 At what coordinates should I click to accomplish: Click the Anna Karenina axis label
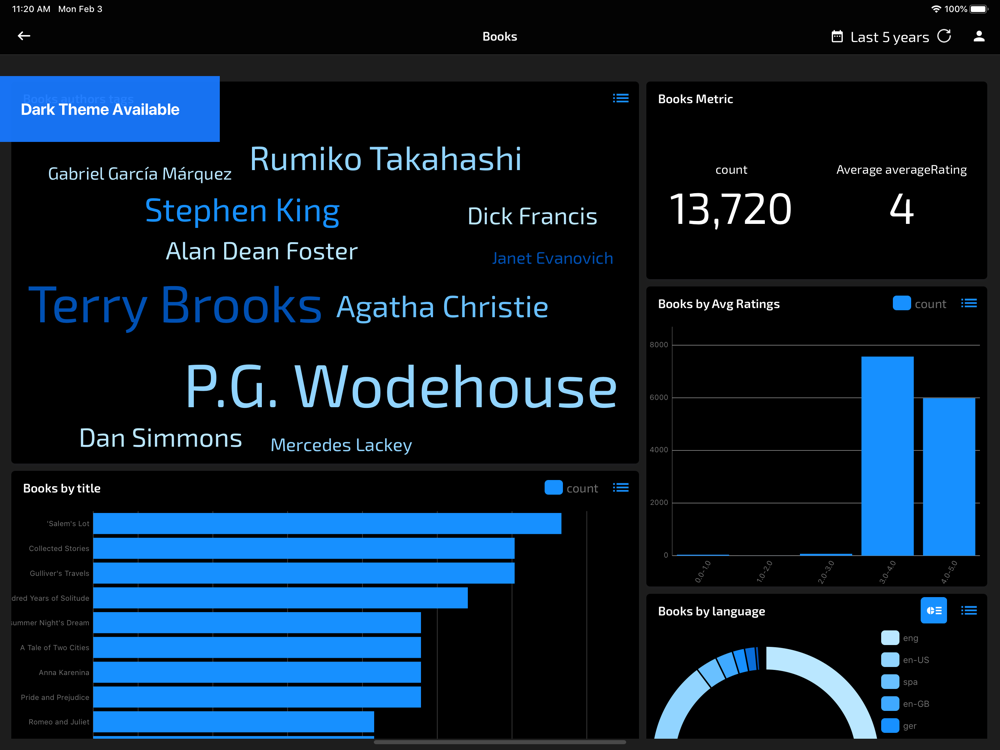pos(64,672)
